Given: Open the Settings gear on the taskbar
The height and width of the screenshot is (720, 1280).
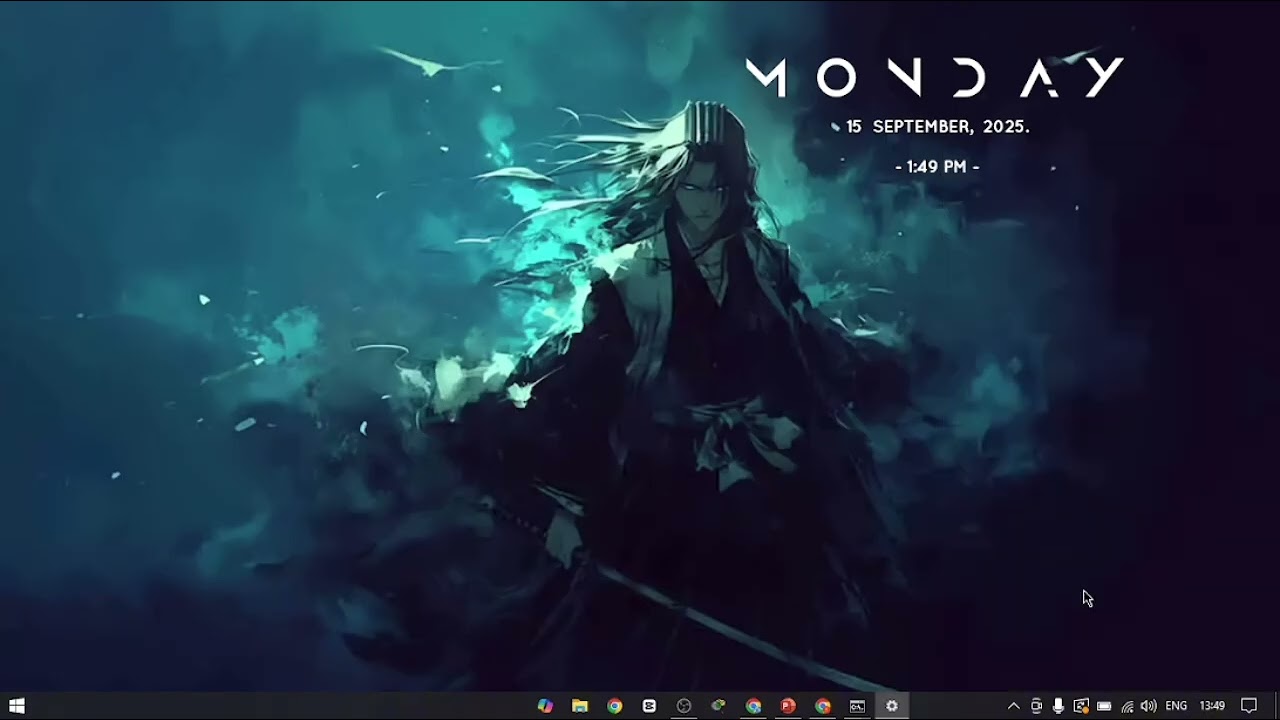Looking at the screenshot, I should coord(892,706).
